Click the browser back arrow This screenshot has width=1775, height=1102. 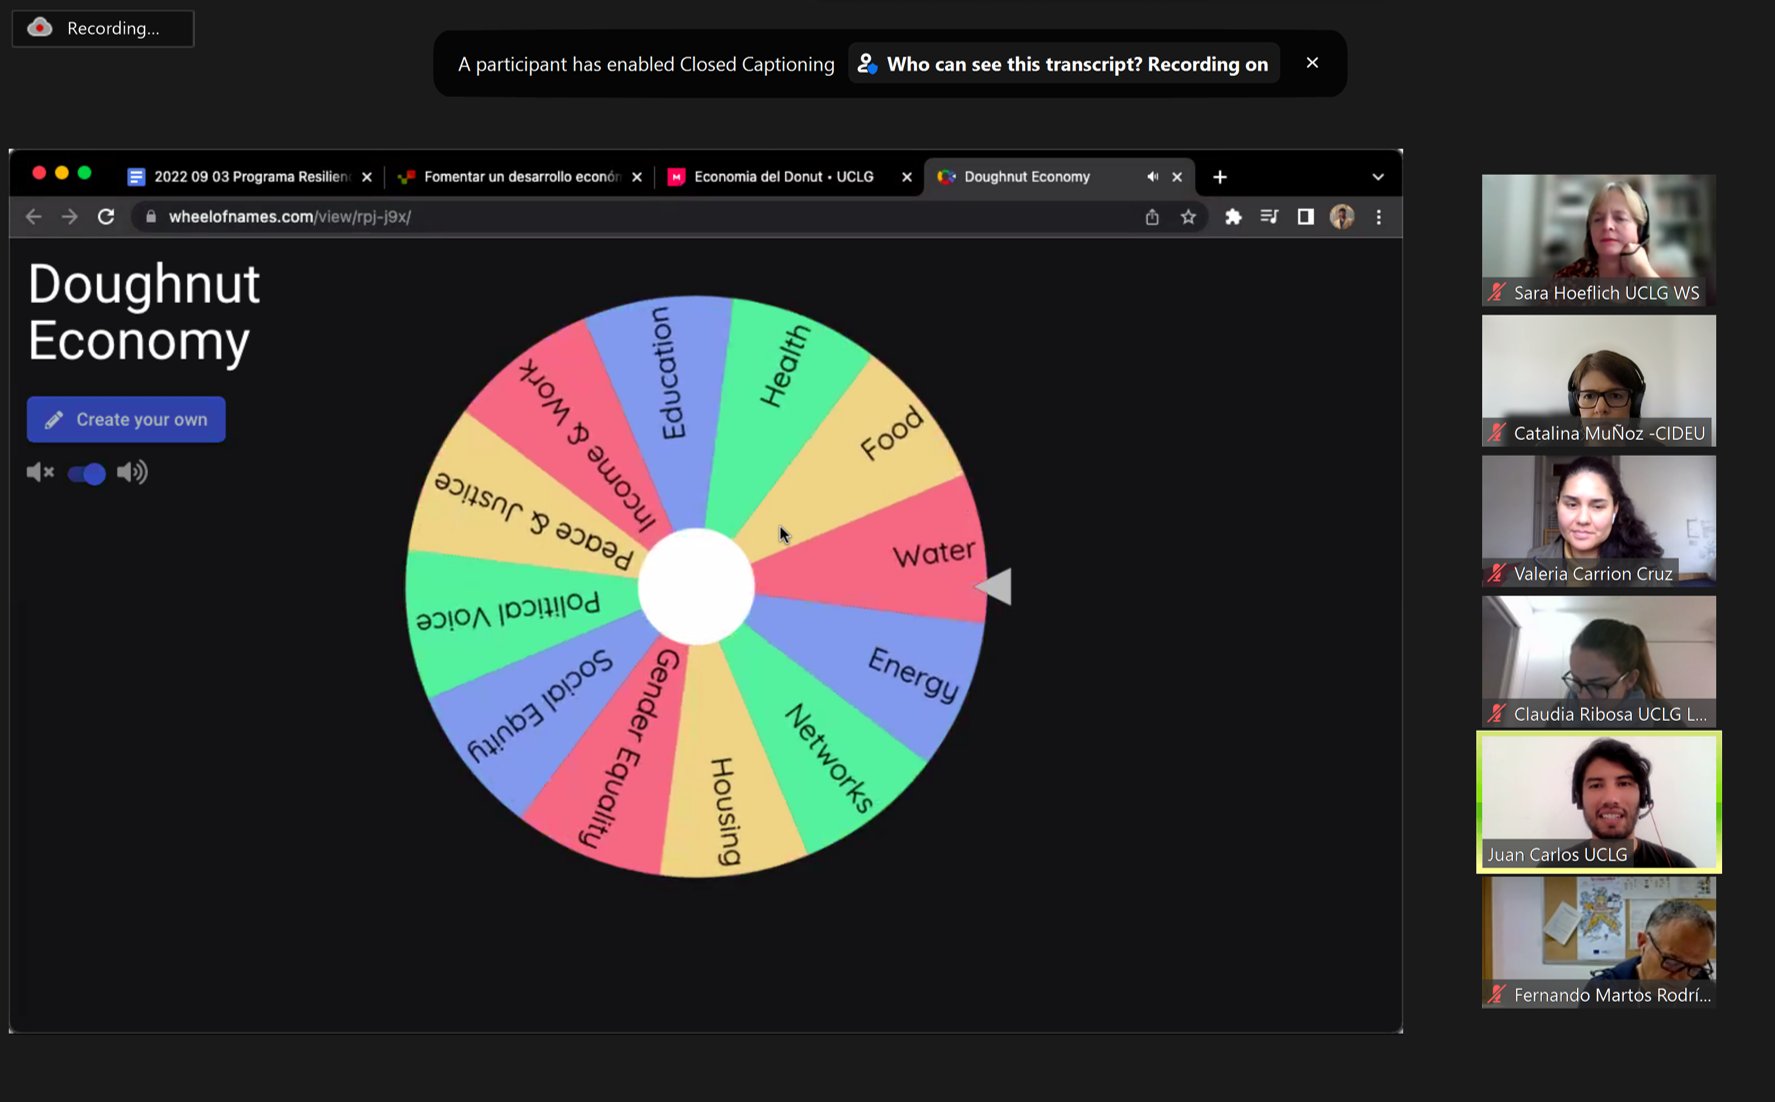click(x=34, y=217)
